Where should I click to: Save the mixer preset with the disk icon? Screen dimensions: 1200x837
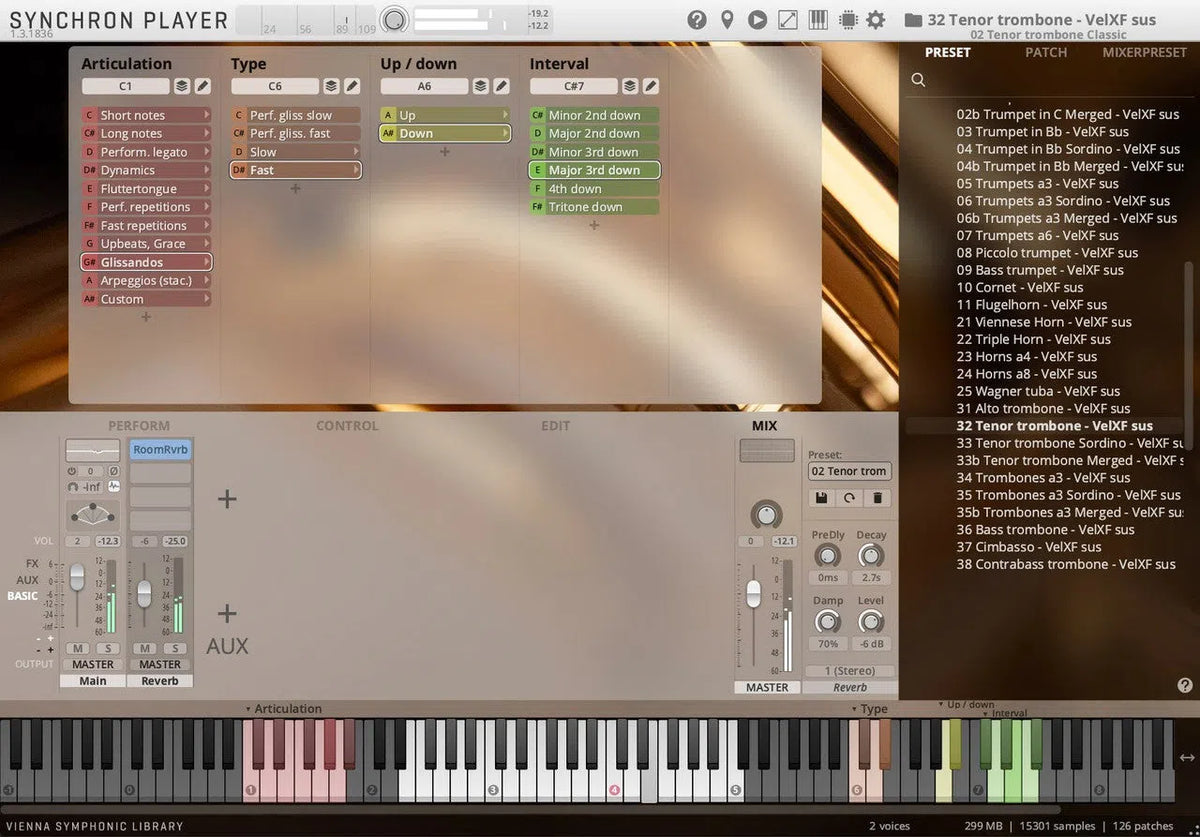point(821,497)
